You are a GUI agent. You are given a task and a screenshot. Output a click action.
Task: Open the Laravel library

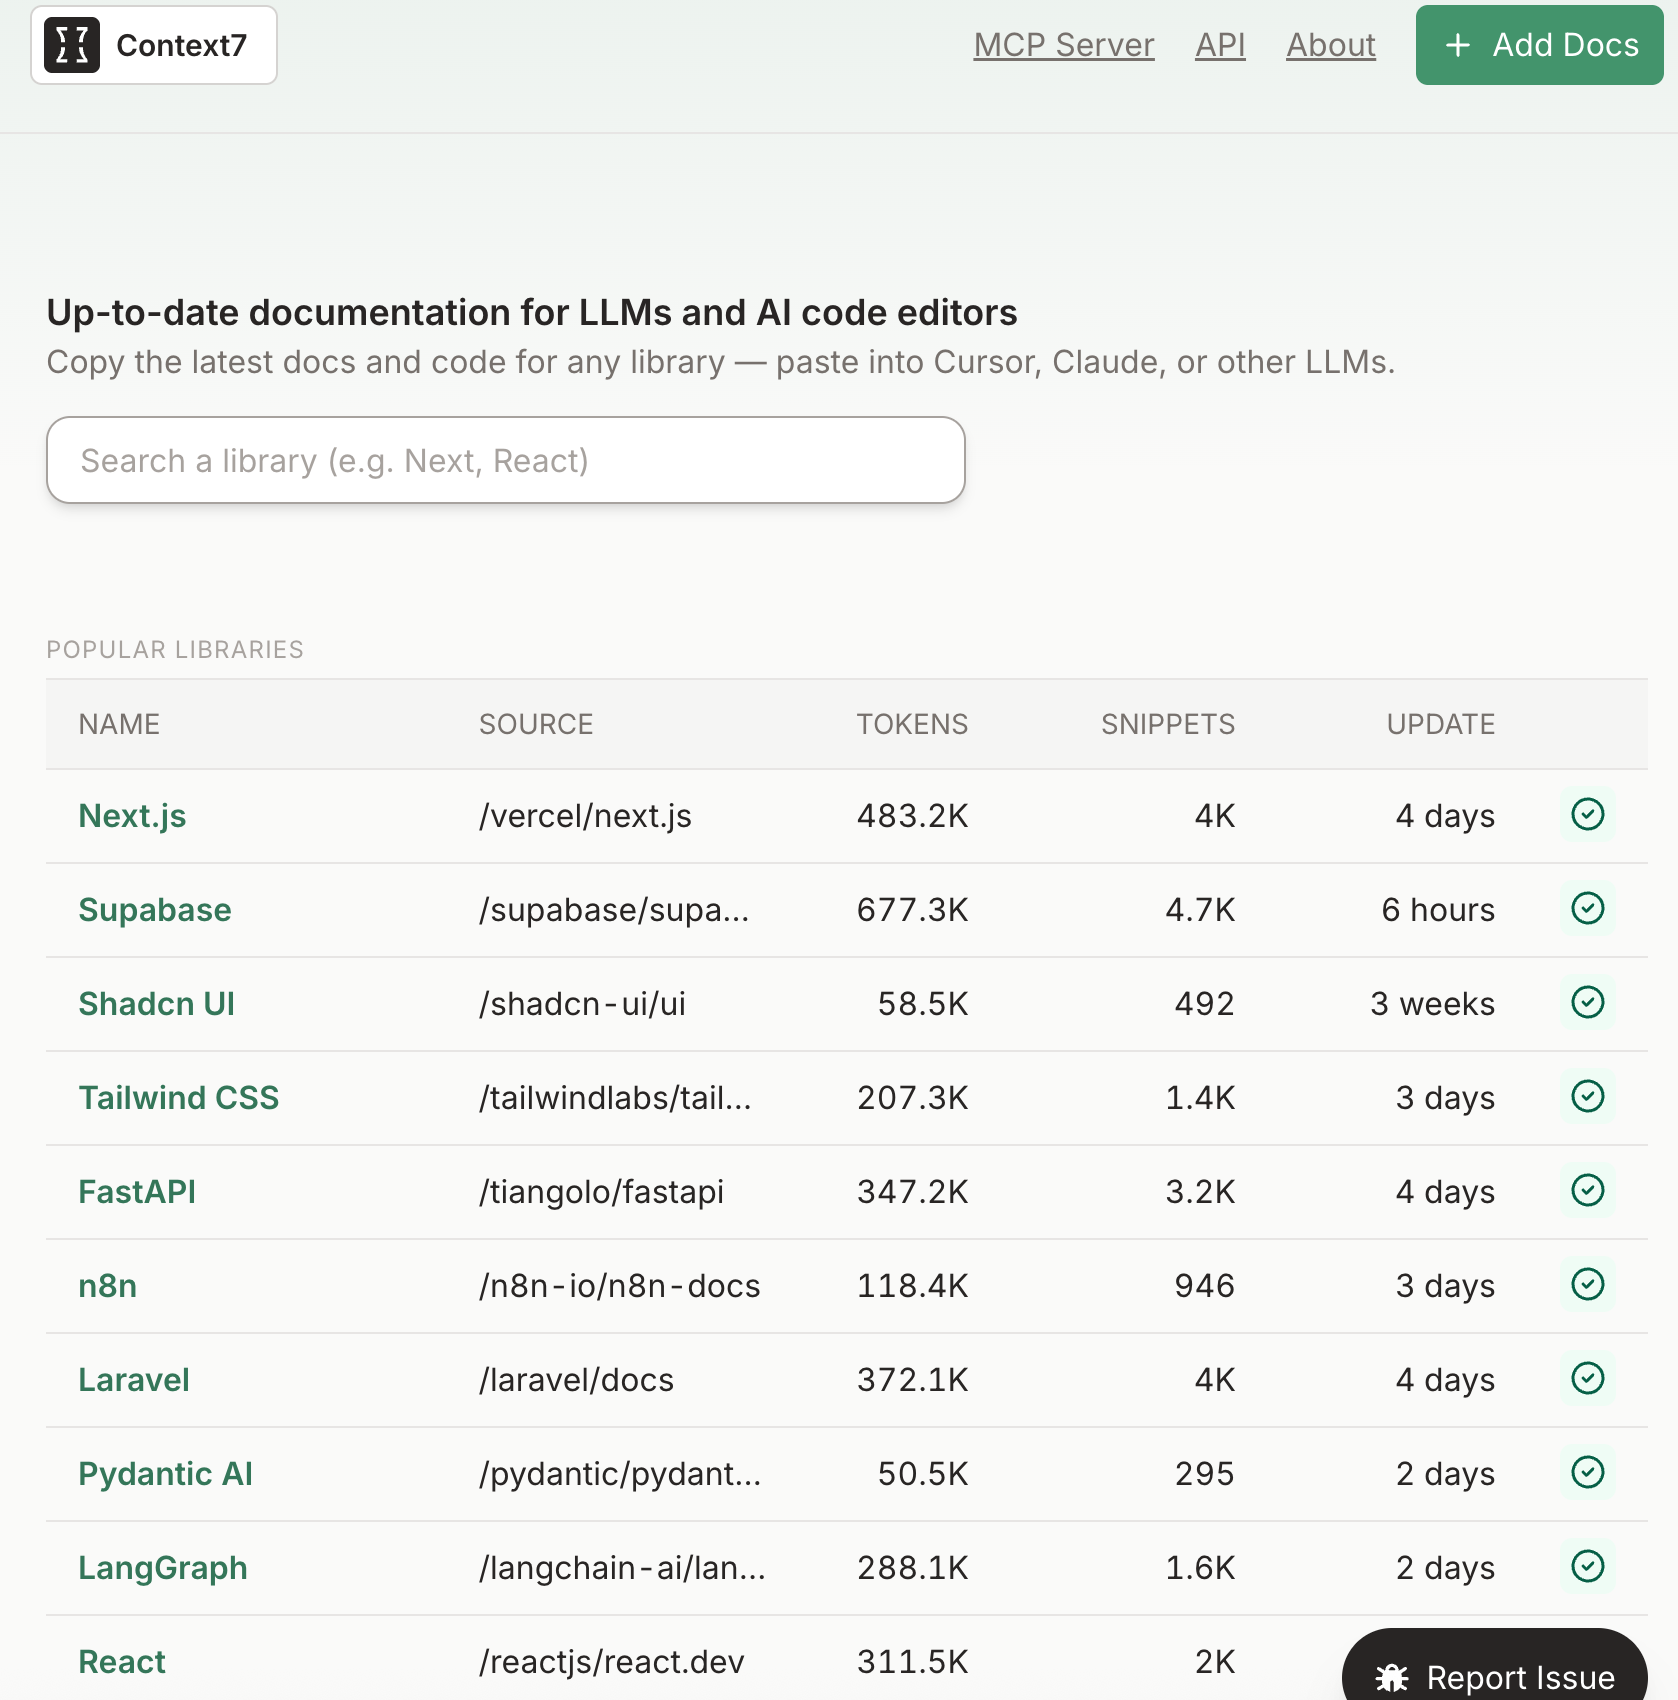tap(134, 1380)
